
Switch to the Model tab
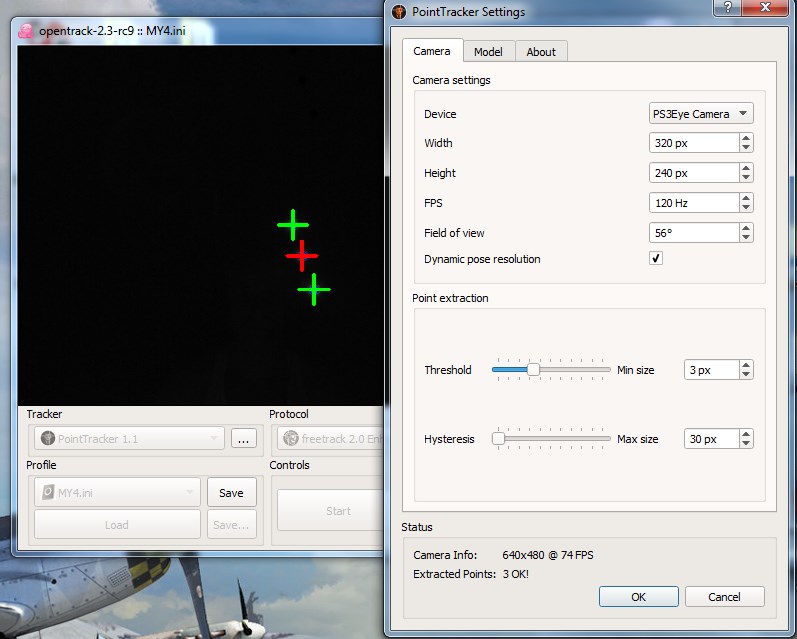coord(488,52)
